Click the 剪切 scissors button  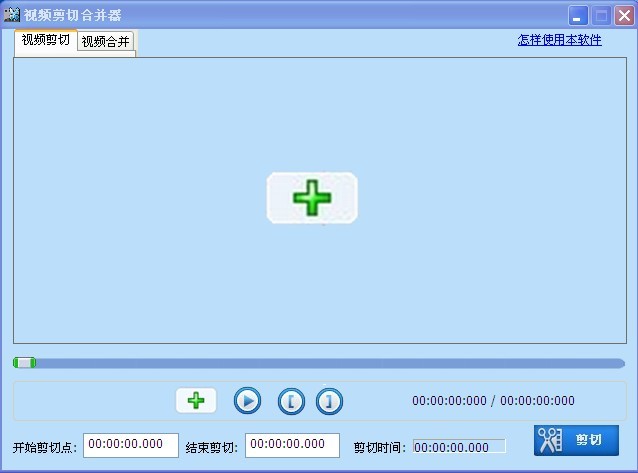pos(577,440)
